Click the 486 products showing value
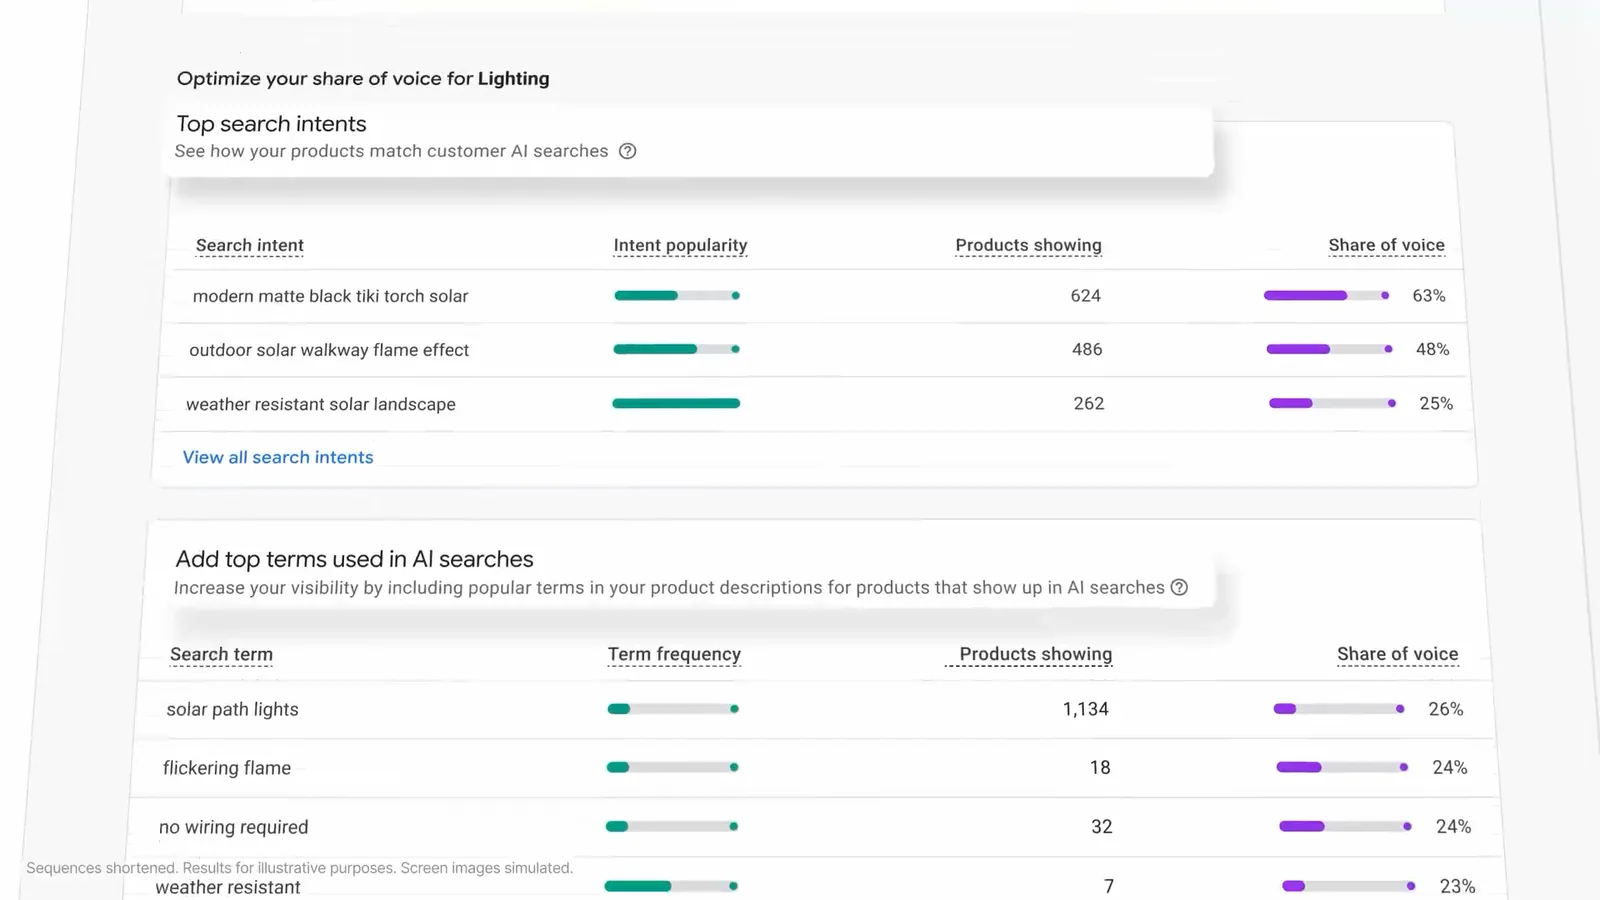The width and height of the screenshot is (1600, 900). (1087, 349)
